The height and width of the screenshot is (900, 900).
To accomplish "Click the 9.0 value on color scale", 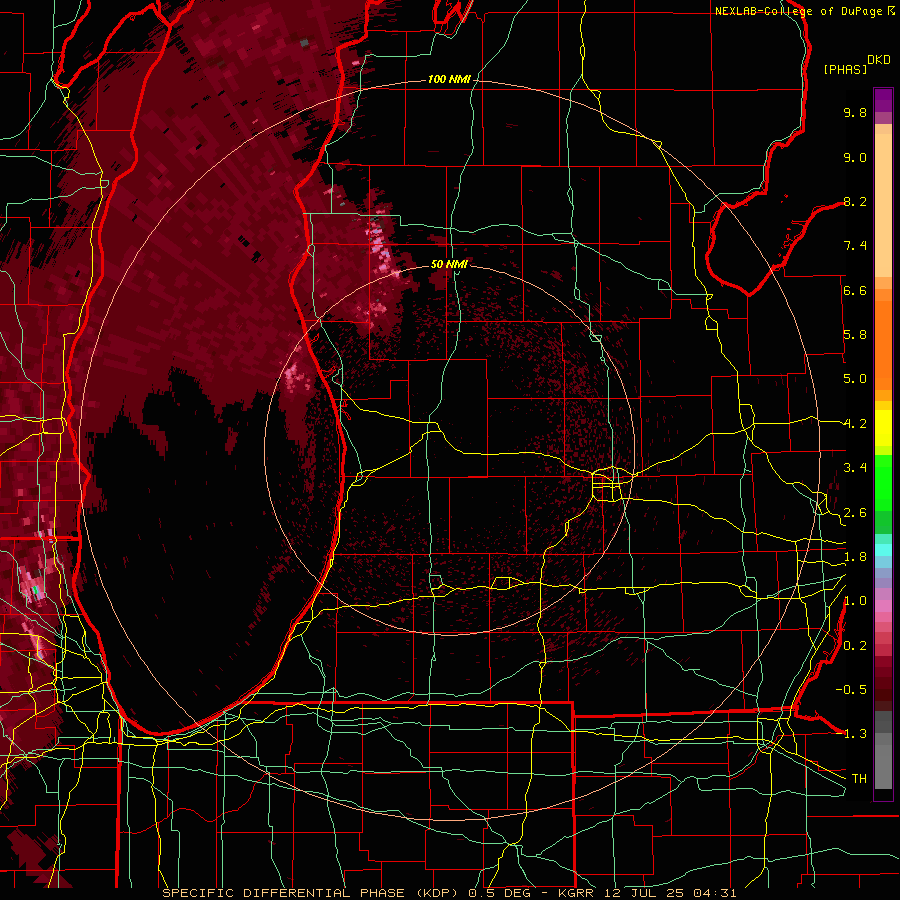I will coord(855,157).
